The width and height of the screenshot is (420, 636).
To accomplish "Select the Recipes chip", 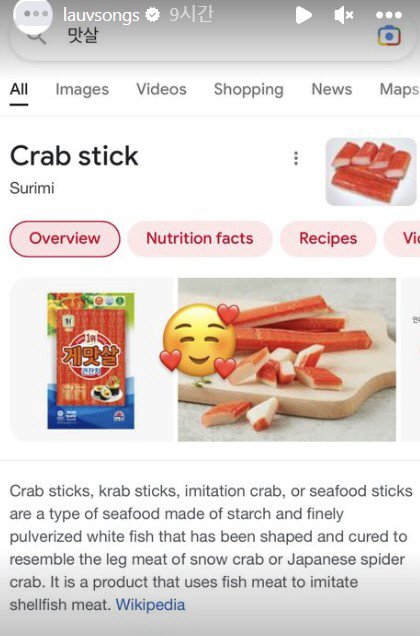I will pos(328,238).
